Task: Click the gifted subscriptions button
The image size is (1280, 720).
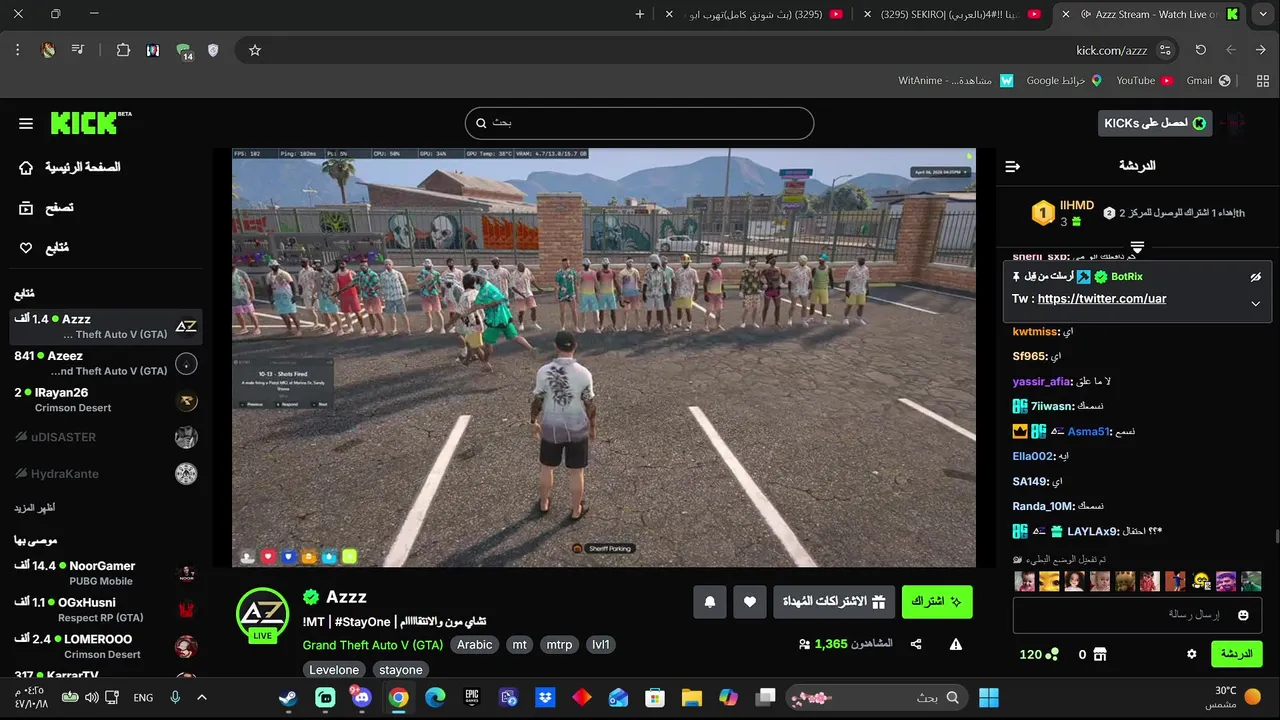Action: (834, 602)
